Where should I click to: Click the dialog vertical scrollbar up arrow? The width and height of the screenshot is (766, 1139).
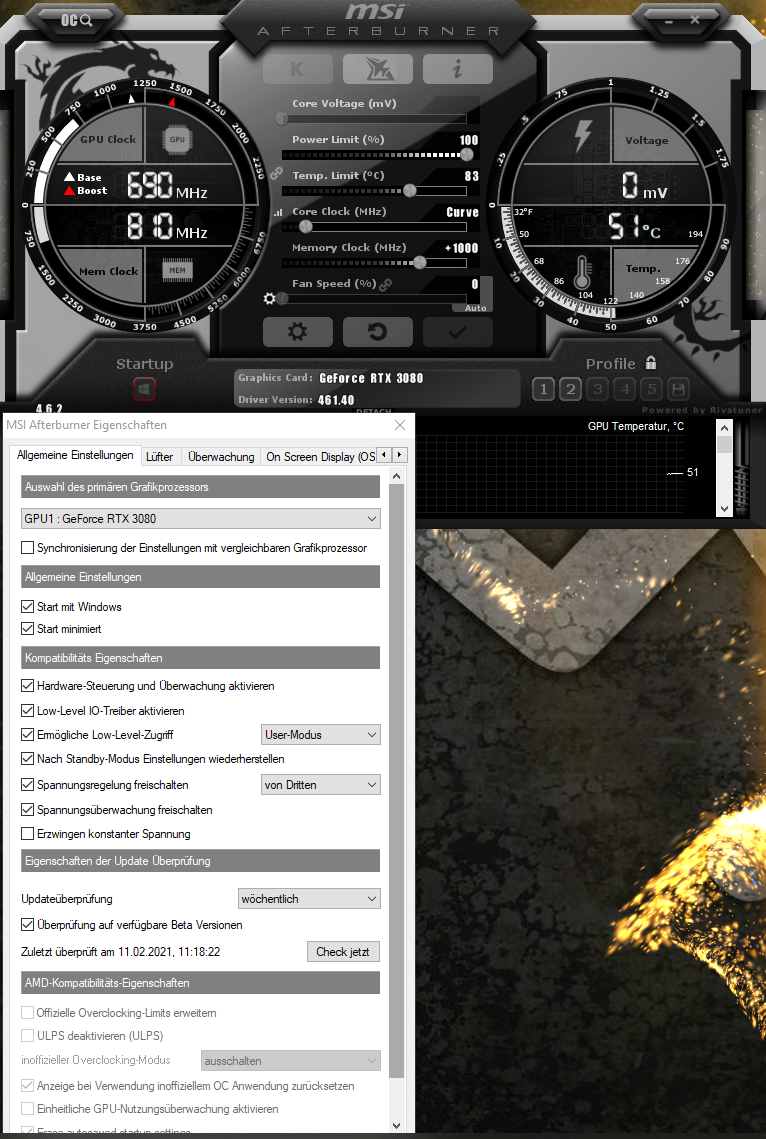[x=396, y=477]
